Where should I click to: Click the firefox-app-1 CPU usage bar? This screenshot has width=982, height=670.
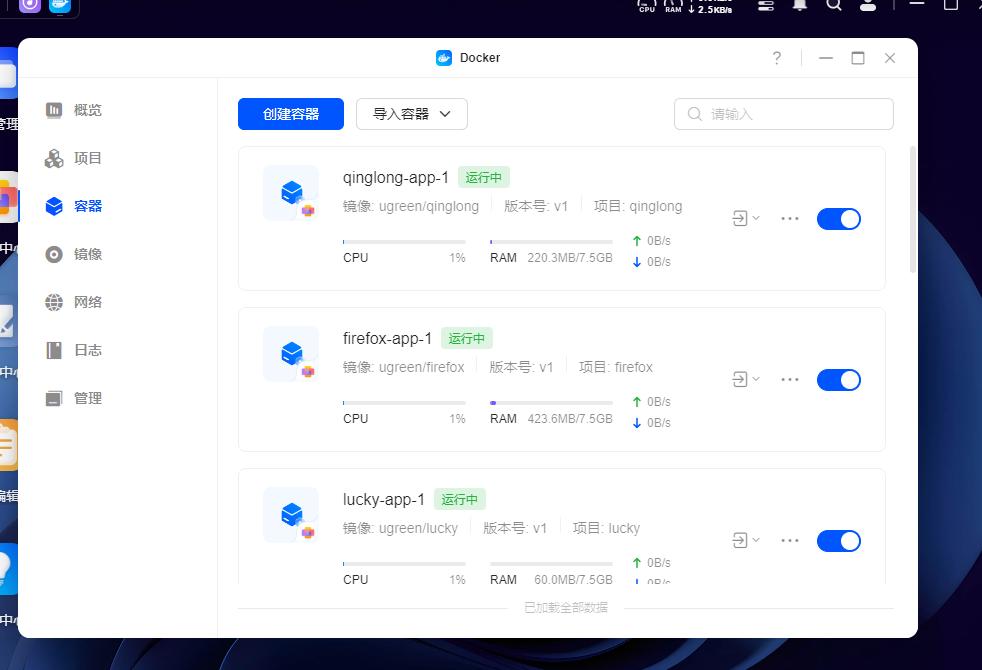(x=404, y=402)
